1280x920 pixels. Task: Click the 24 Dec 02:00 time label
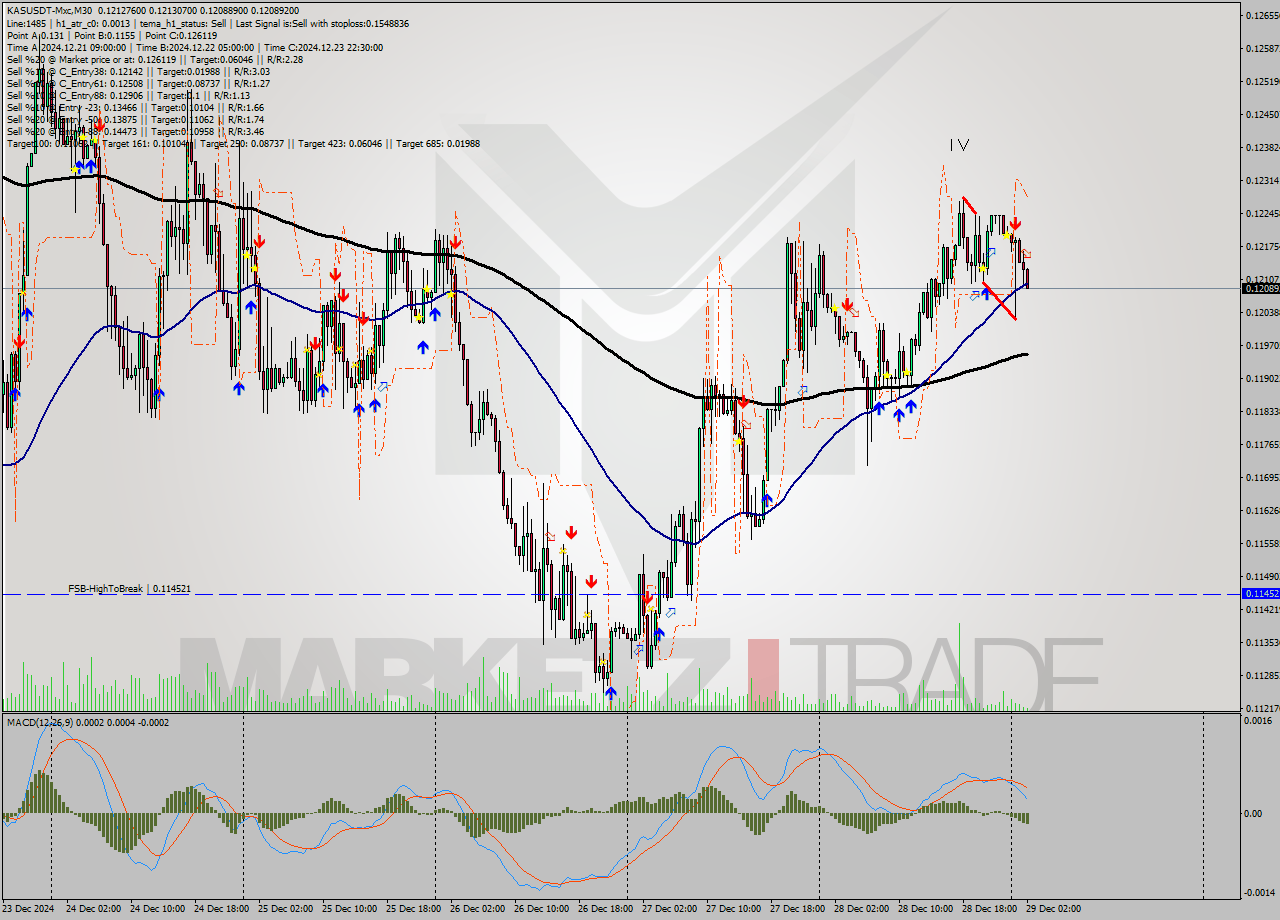coord(93,909)
